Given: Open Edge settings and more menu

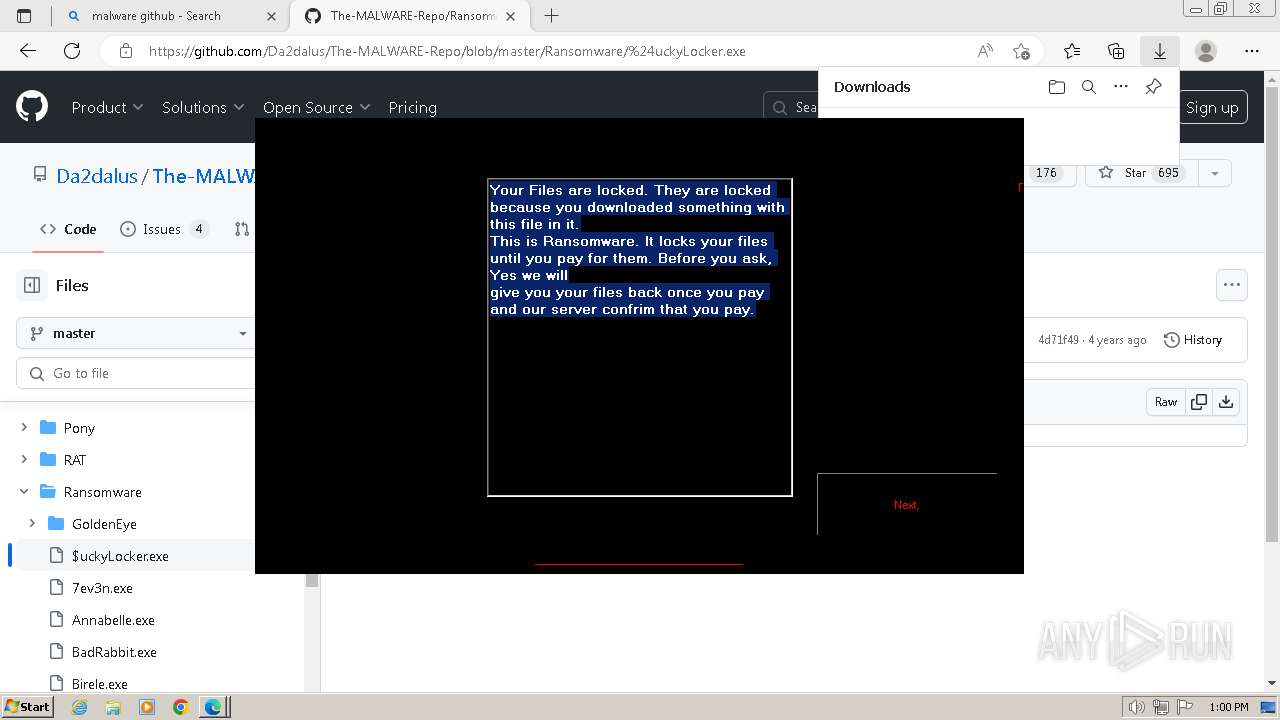Looking at the screenshot, I should tap(1252, 51).
